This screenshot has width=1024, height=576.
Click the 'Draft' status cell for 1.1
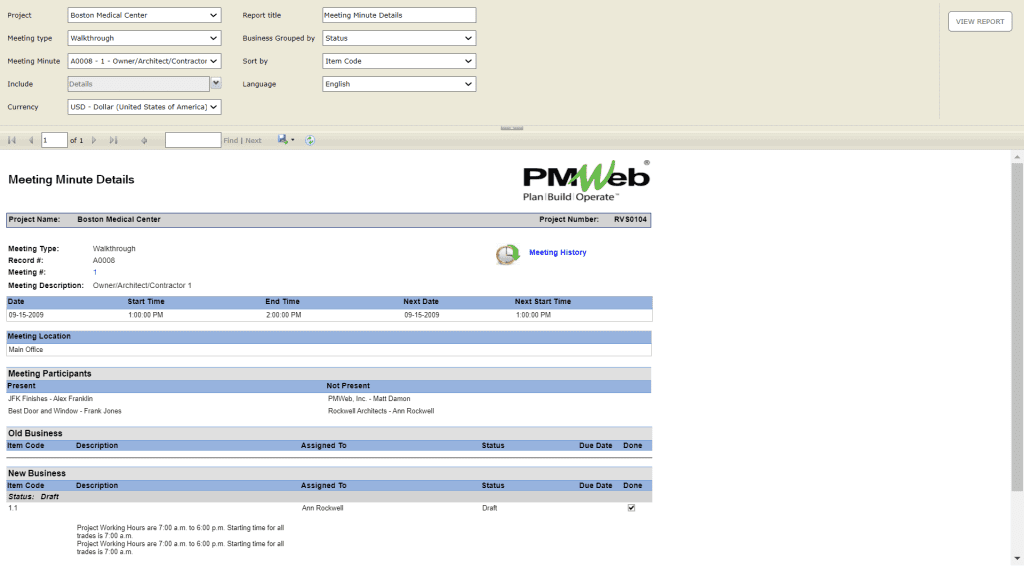coord(490,508)
